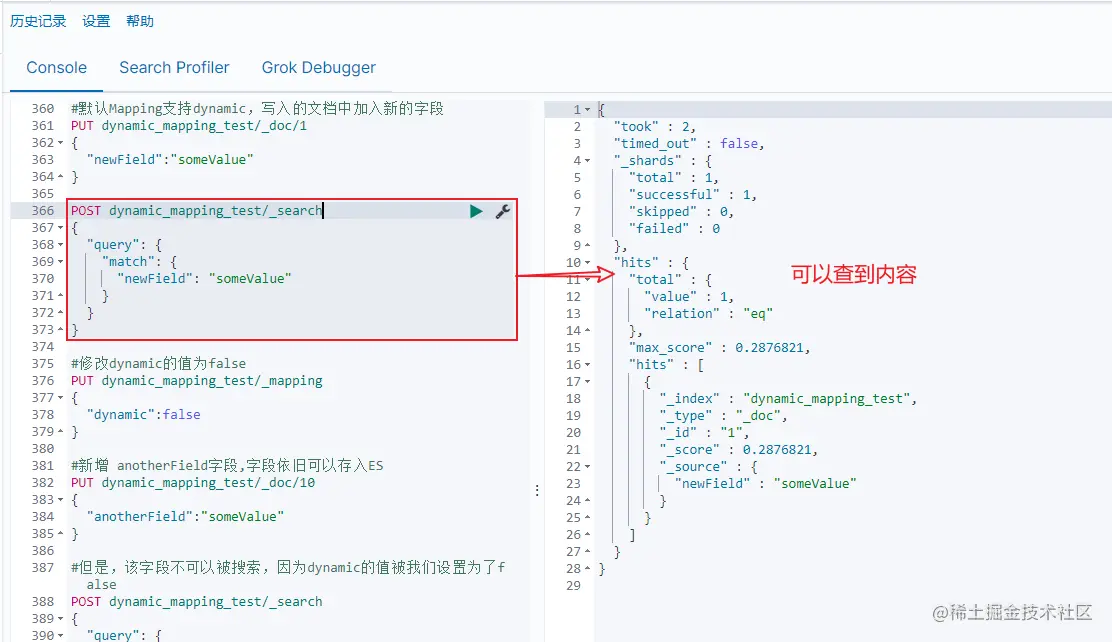Click the comment line 387 about 不可以被搜索
The image size is (1112, 642).
pos(288,576)
